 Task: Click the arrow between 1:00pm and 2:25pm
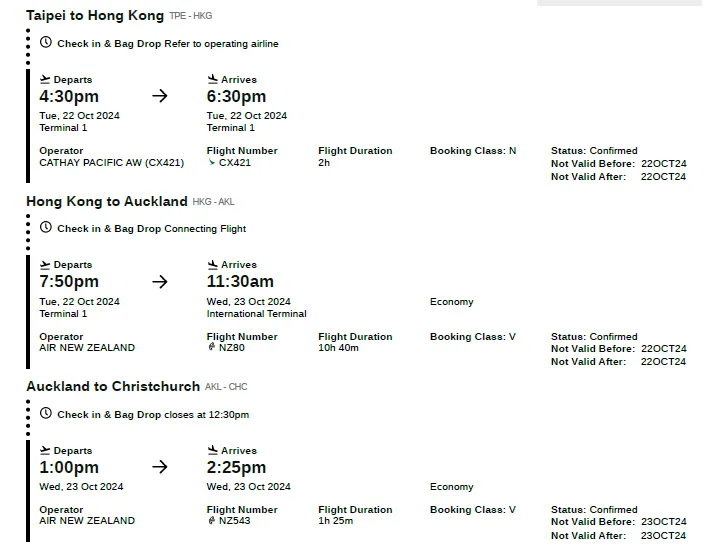[x=160, y=467]
